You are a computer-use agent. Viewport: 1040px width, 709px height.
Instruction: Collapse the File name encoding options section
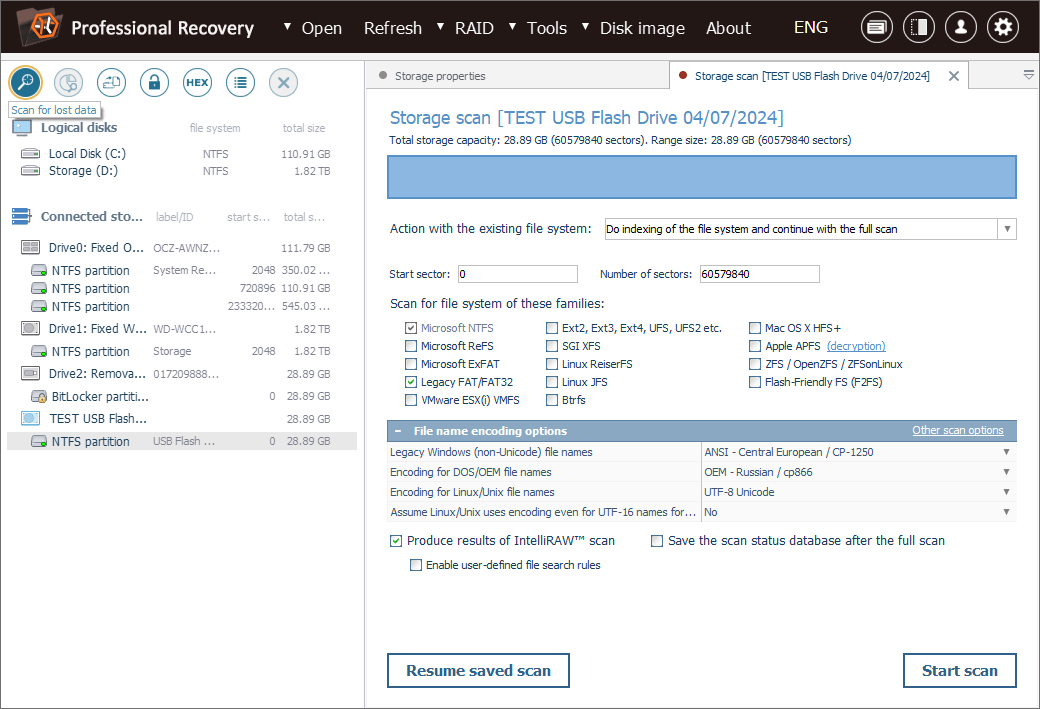398,431
